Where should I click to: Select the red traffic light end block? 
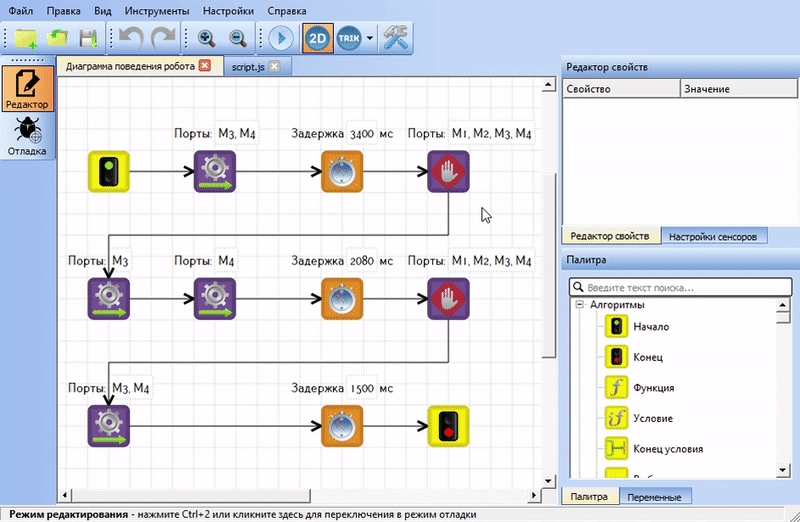[447, 424]
